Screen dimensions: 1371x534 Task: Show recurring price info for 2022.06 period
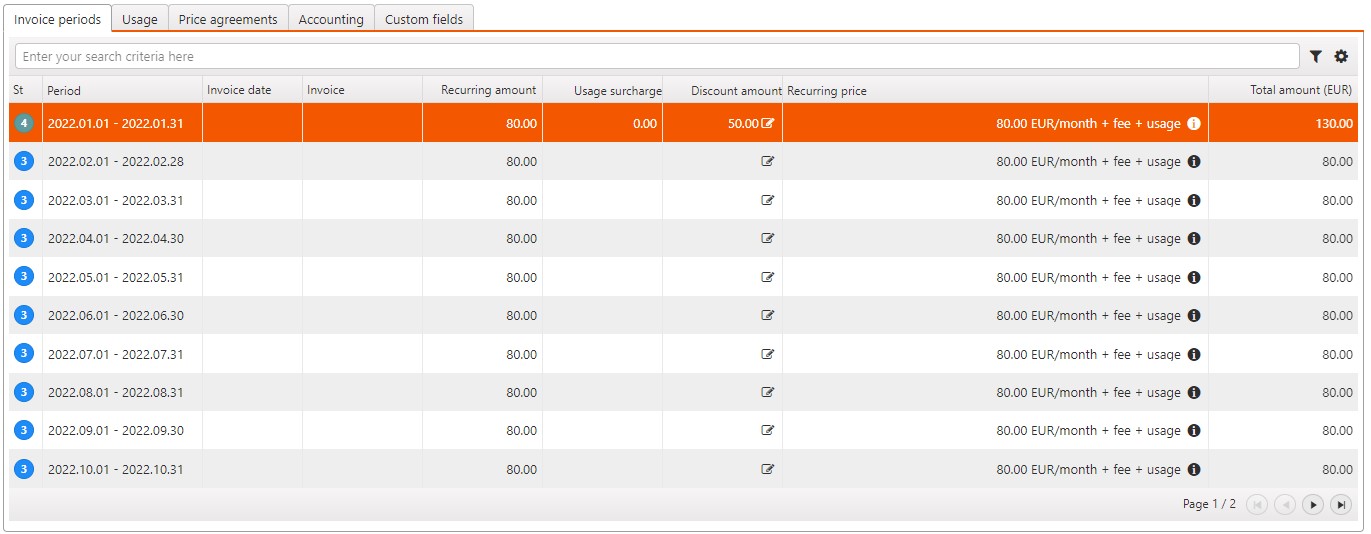(1193, 315)
